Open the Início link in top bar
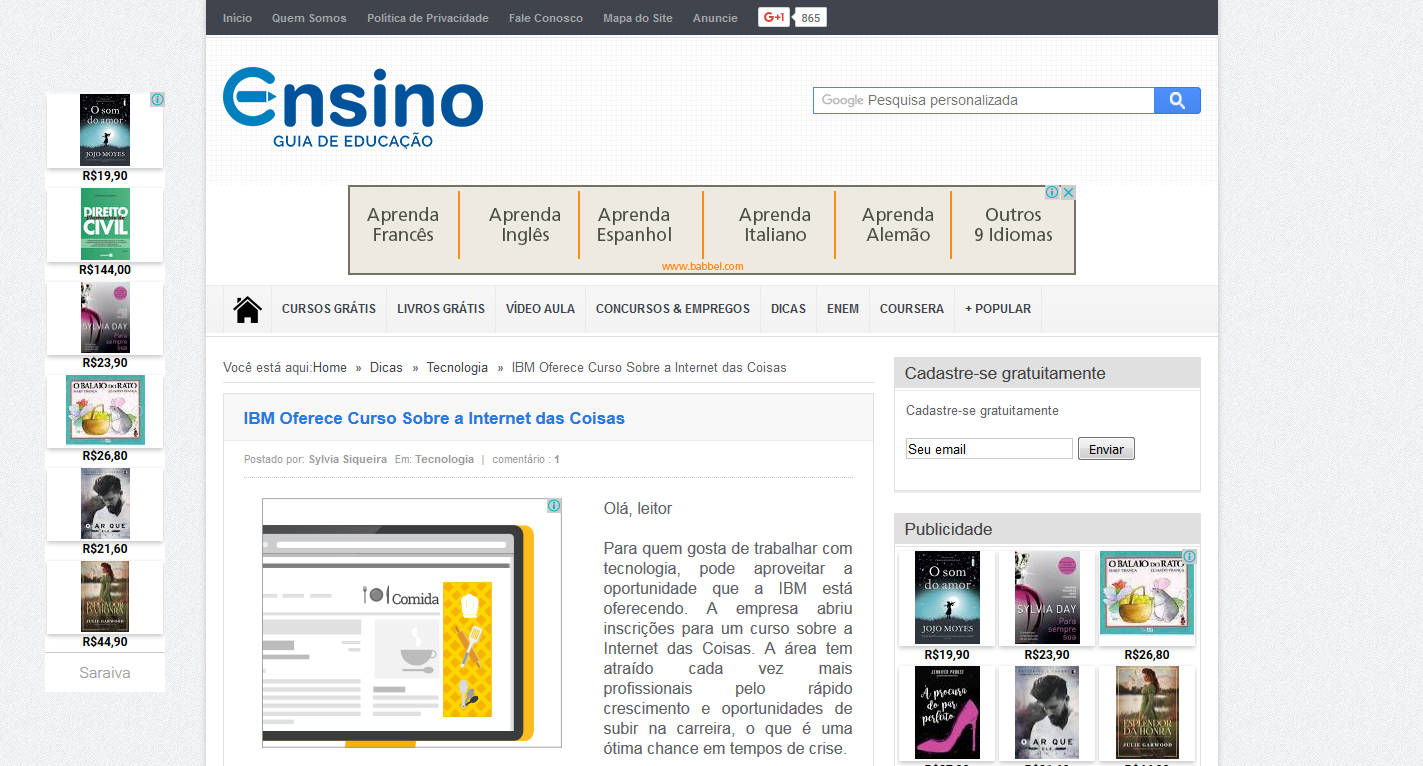Screen dimensions: 1423x766 (237, 18)
